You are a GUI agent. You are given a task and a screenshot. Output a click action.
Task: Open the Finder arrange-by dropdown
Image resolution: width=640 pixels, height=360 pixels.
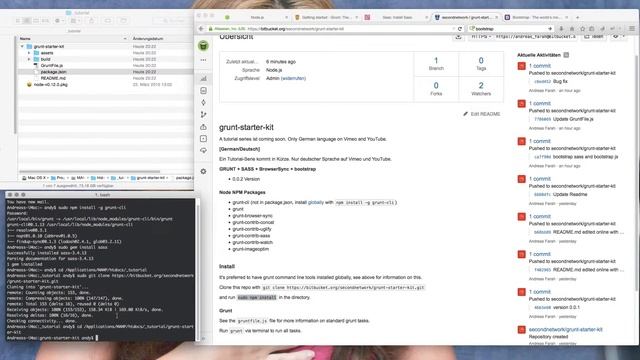(x=75, y=20)
